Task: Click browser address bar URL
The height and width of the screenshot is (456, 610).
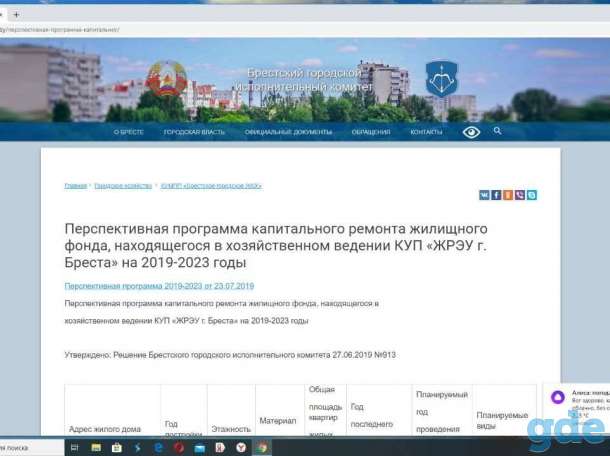Action: tap(60, 30)
